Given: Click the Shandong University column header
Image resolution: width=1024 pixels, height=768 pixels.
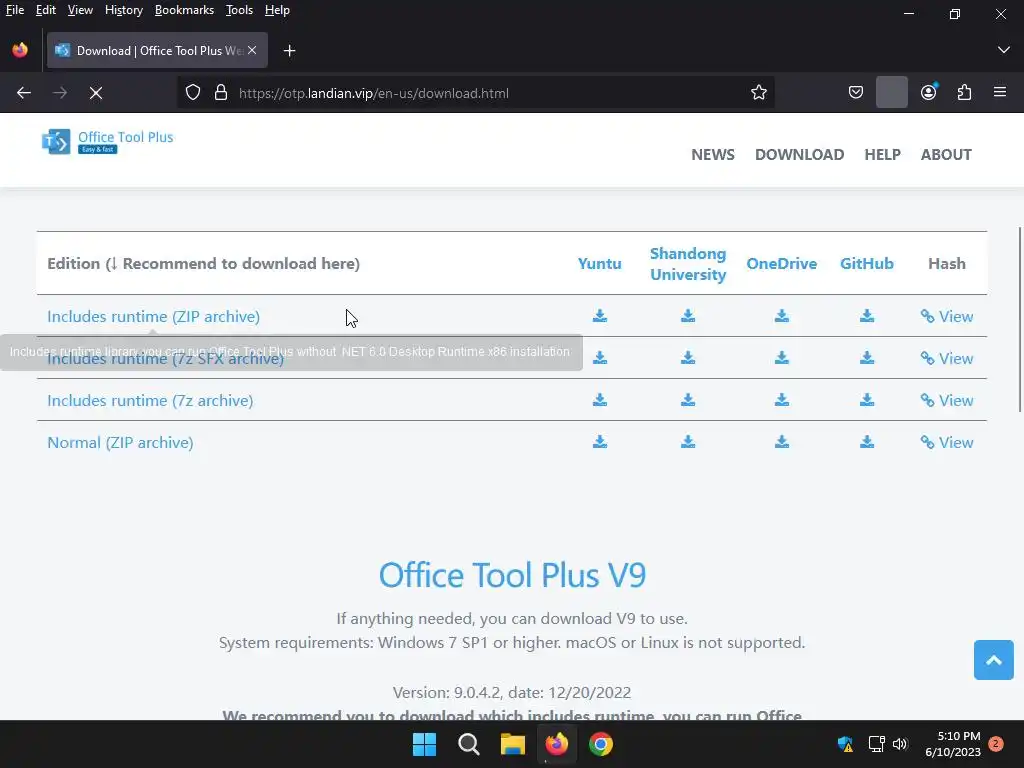Looking at the screenshot, I should point(688,264).
